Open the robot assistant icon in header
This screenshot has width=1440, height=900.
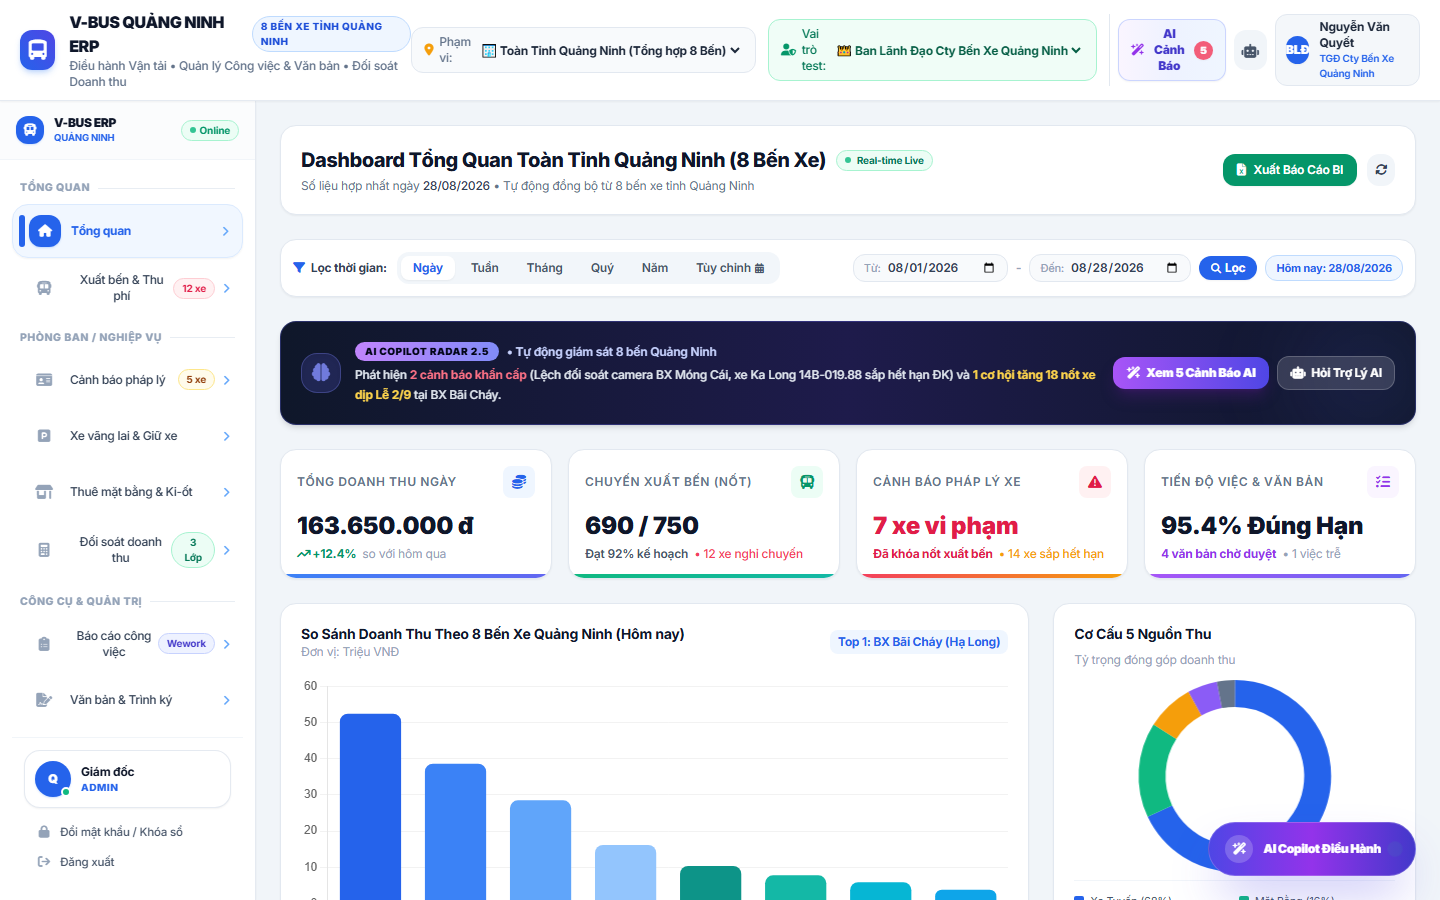point(1250,50)
